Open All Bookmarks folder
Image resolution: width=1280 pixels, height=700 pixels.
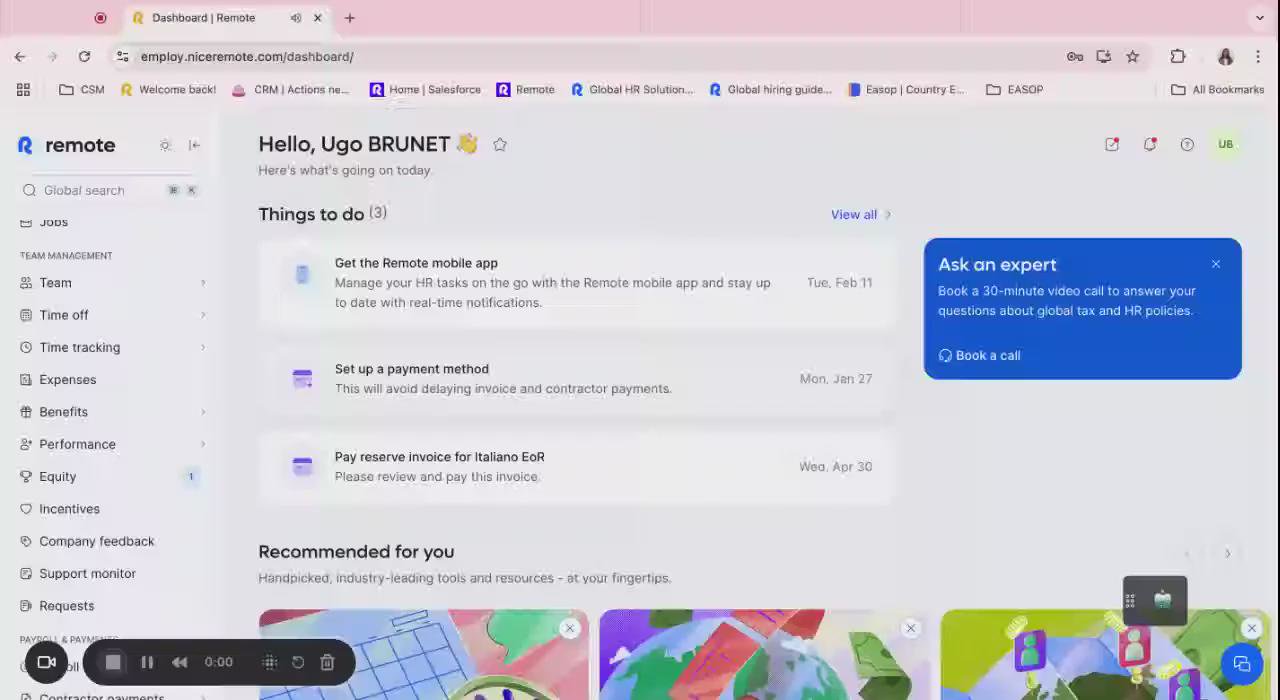tap(1218, 90)
